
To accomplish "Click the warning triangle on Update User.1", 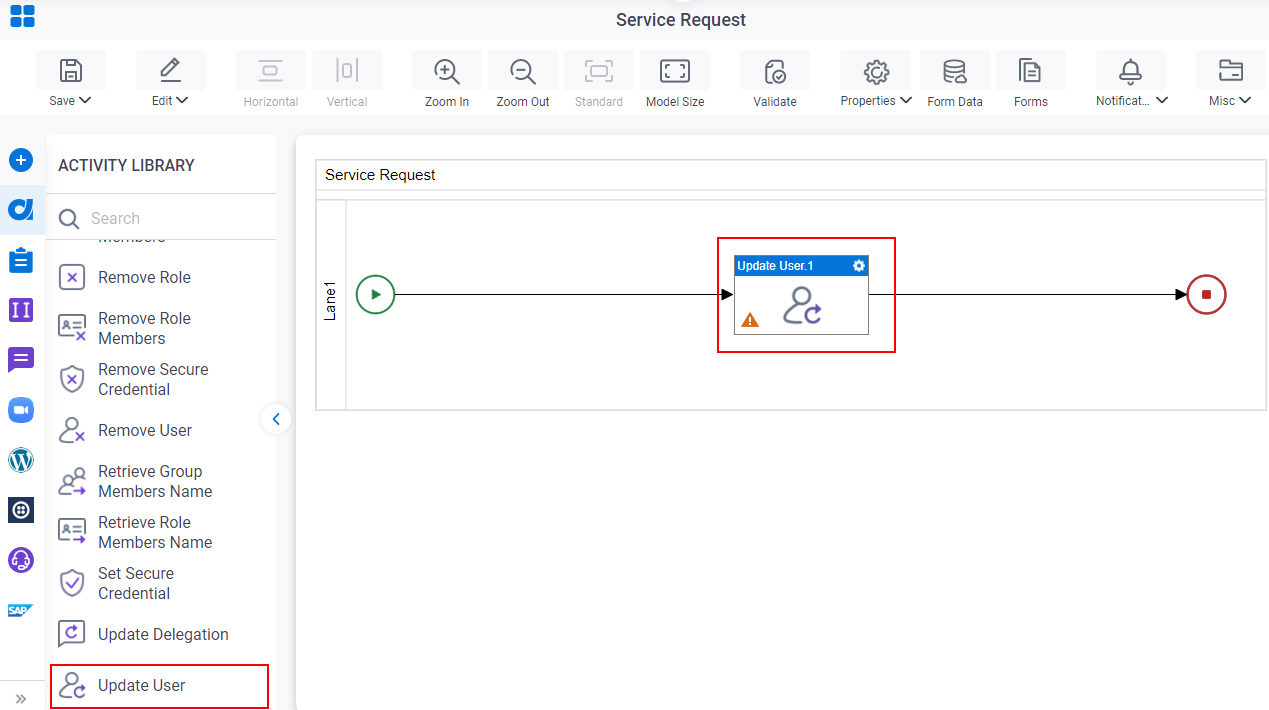I will tap(750, 320).
